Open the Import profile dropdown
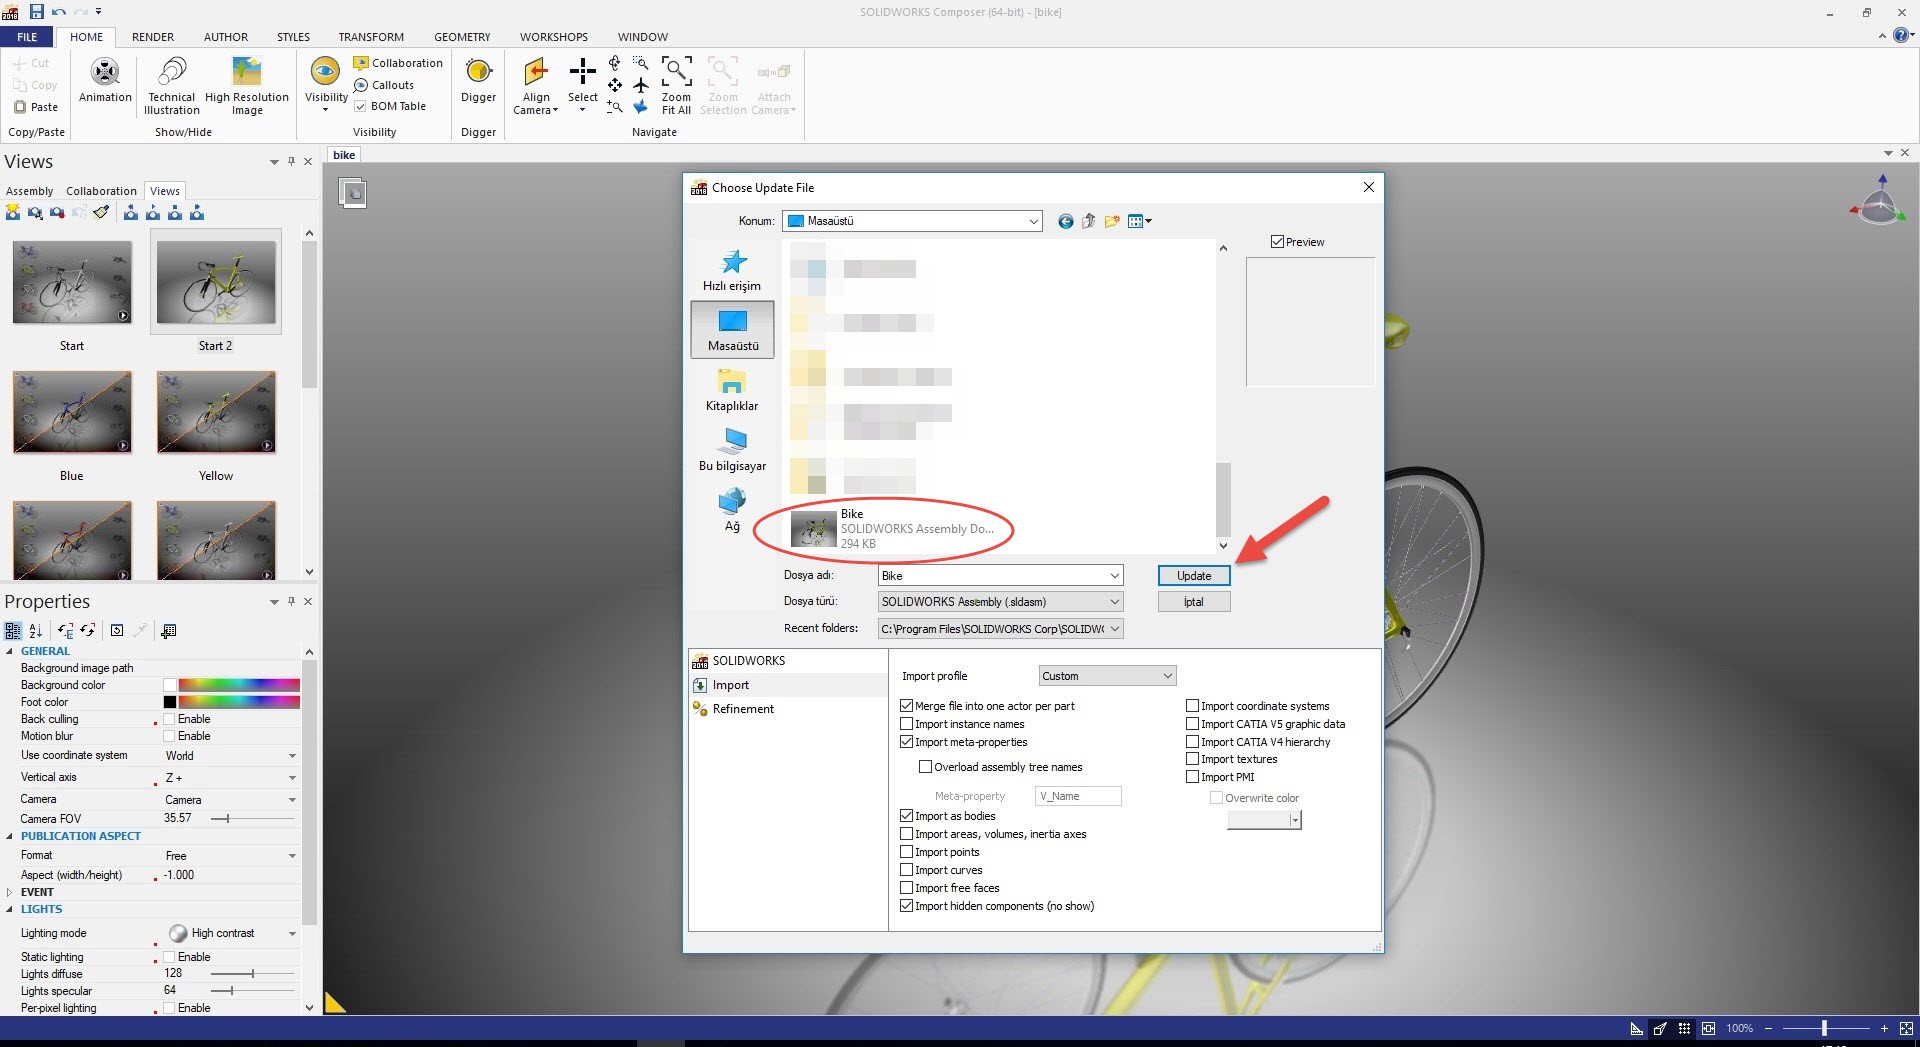The image size is (1920, 1047). [x=1107, y=676]
